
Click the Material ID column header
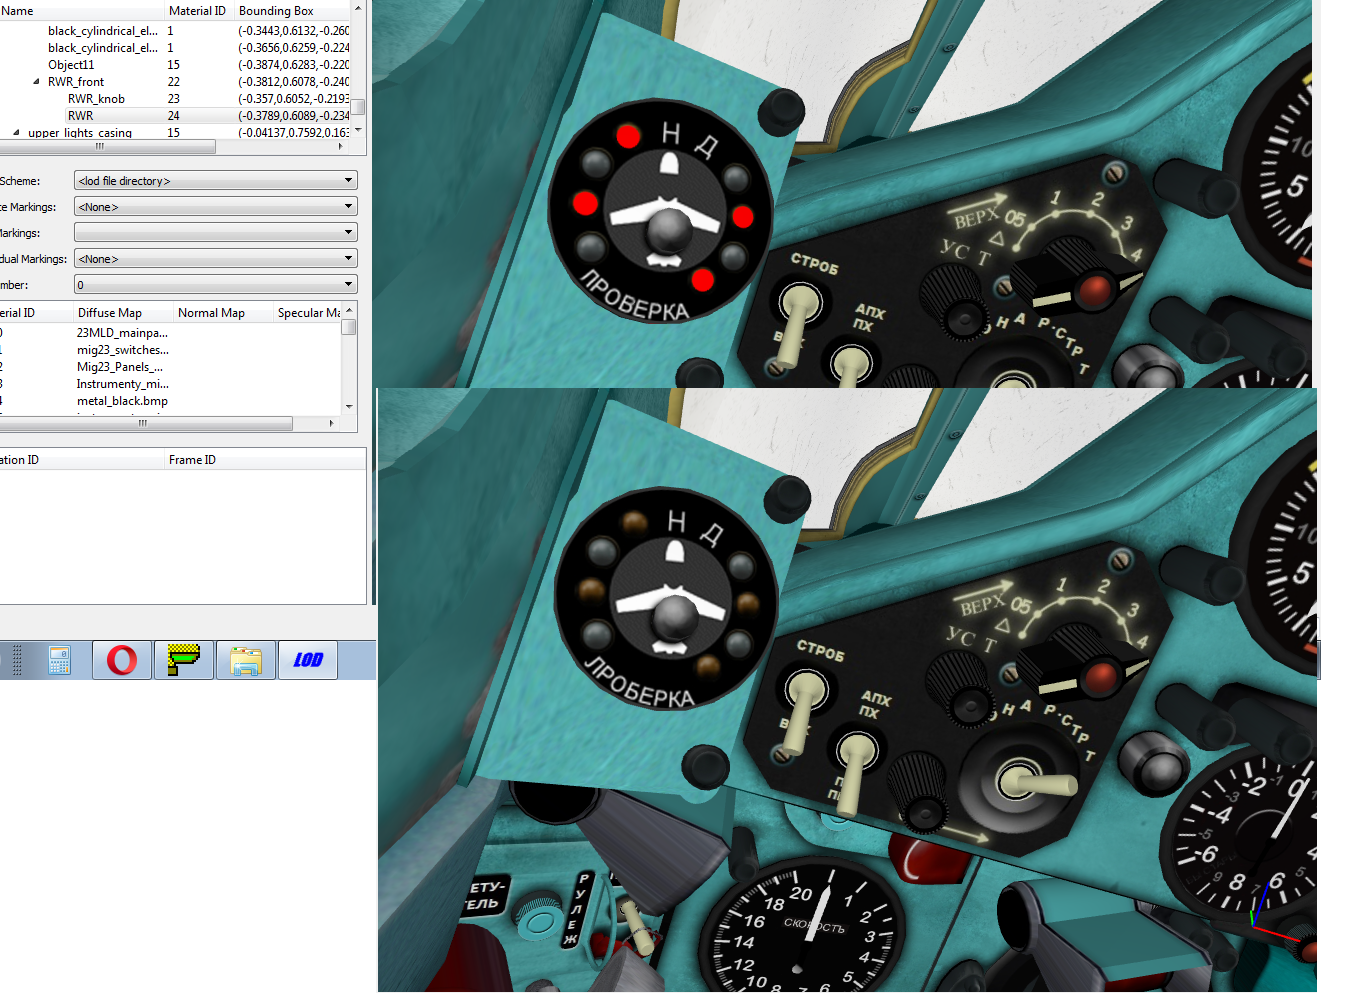point(197,11)
